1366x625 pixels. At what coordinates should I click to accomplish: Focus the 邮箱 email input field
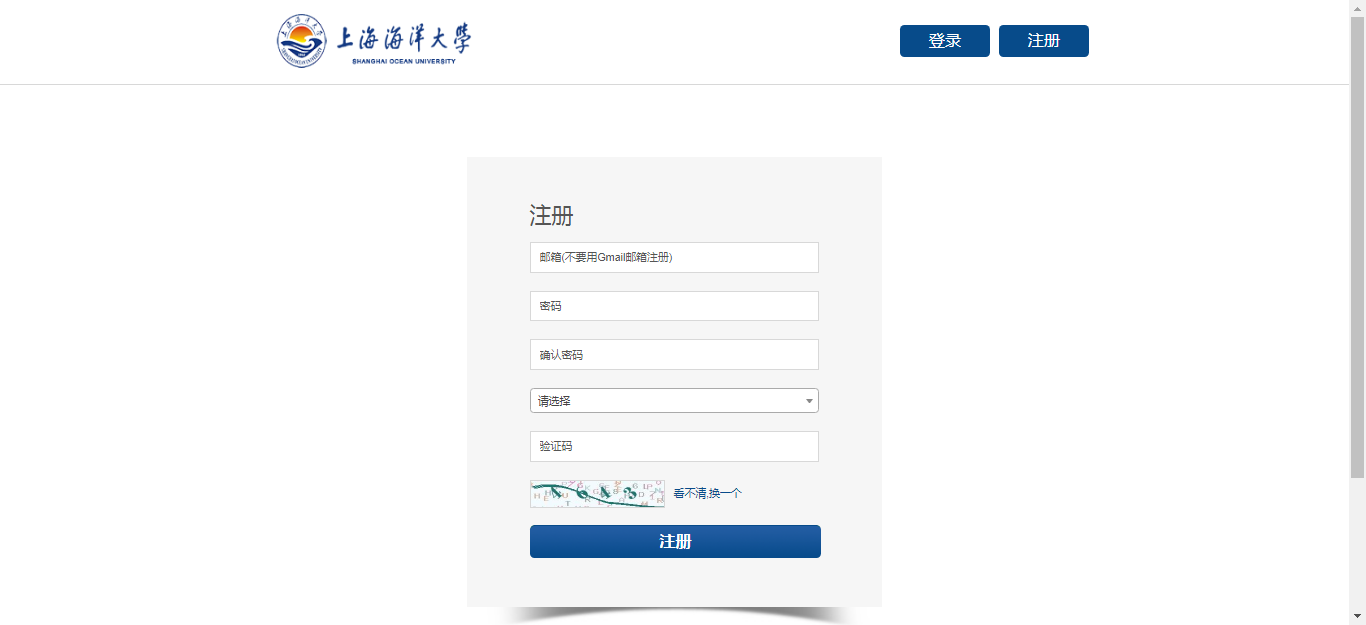pyautogui.click(x=674, y=257)
